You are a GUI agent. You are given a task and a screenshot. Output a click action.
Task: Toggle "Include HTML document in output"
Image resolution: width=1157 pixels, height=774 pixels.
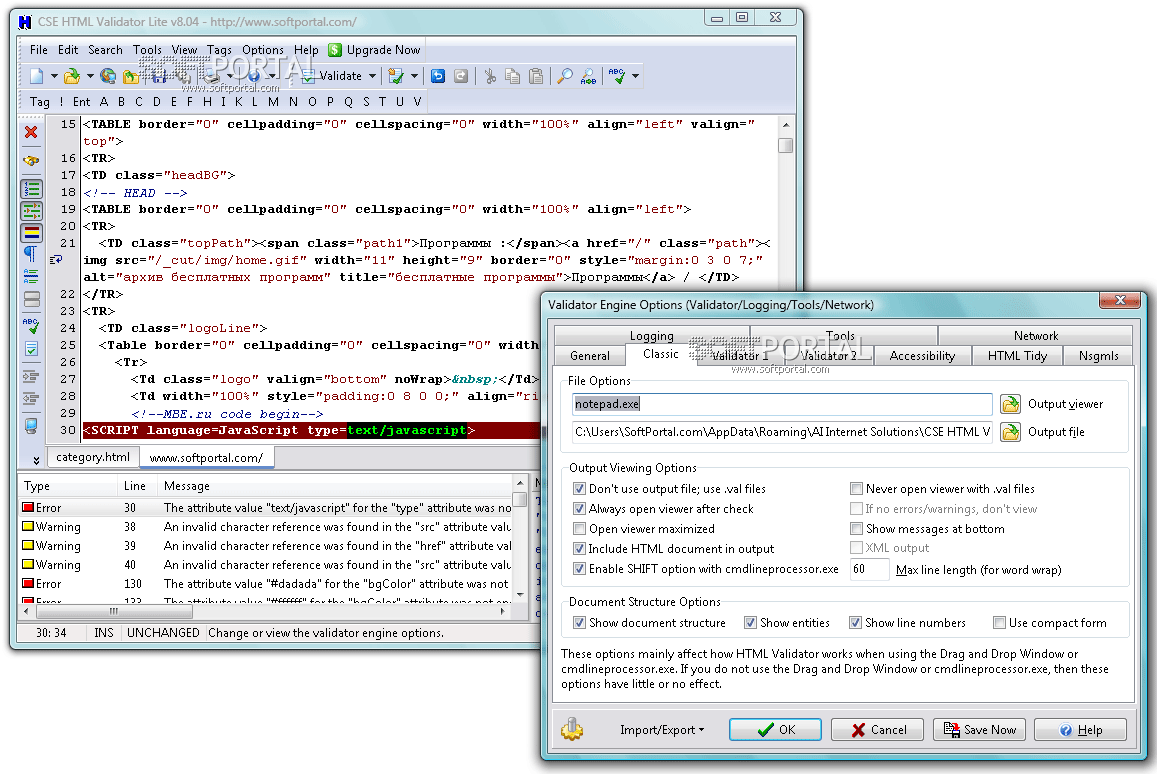[x=579, y=548]
